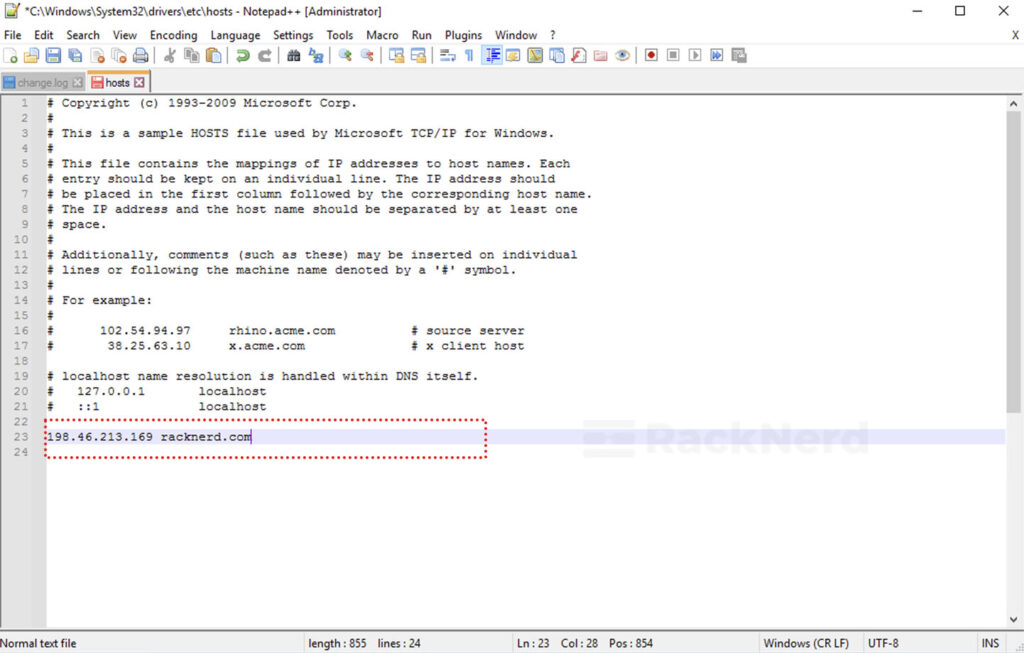Open the Language menu
This screenshot has height=653, width=1024.
tap(235, 34)
